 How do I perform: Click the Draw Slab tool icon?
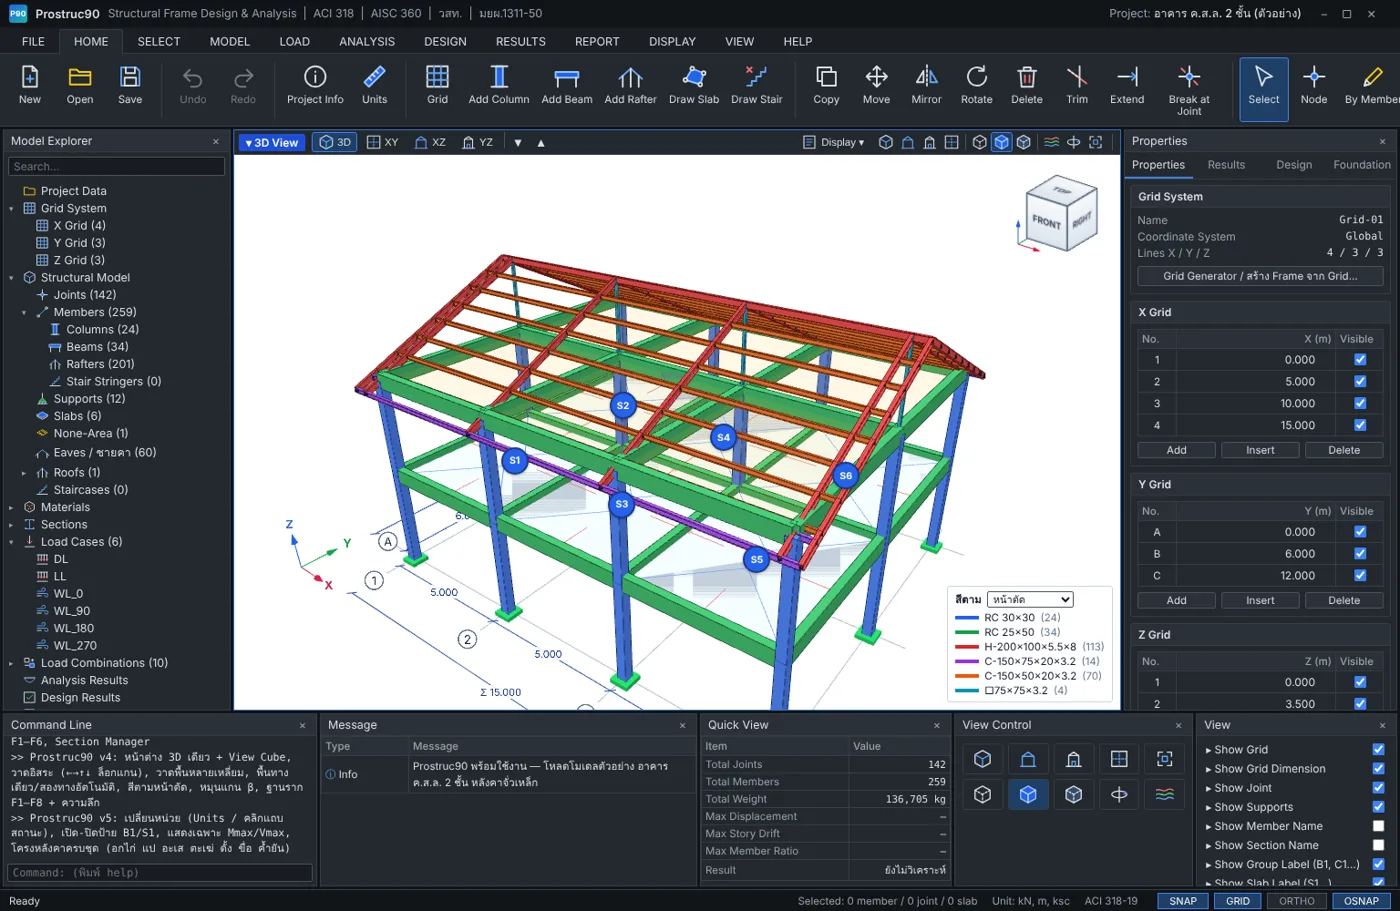click(694, 77)
